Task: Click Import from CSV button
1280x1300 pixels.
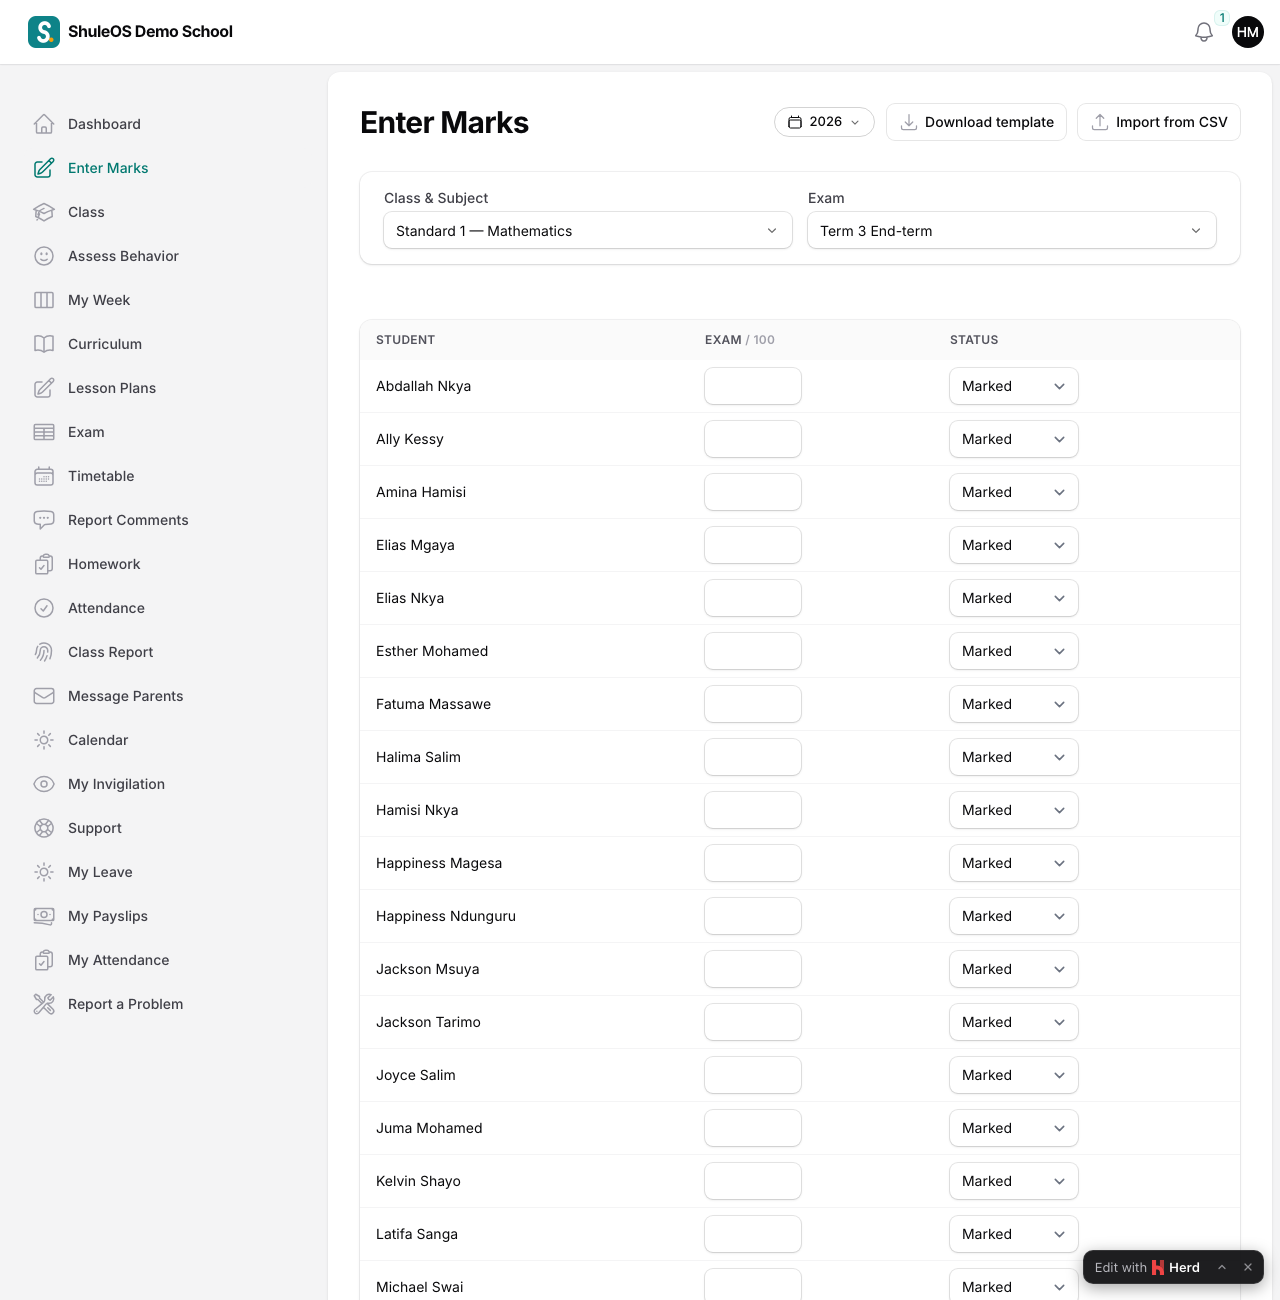Action: click(x=1159, y=122)
